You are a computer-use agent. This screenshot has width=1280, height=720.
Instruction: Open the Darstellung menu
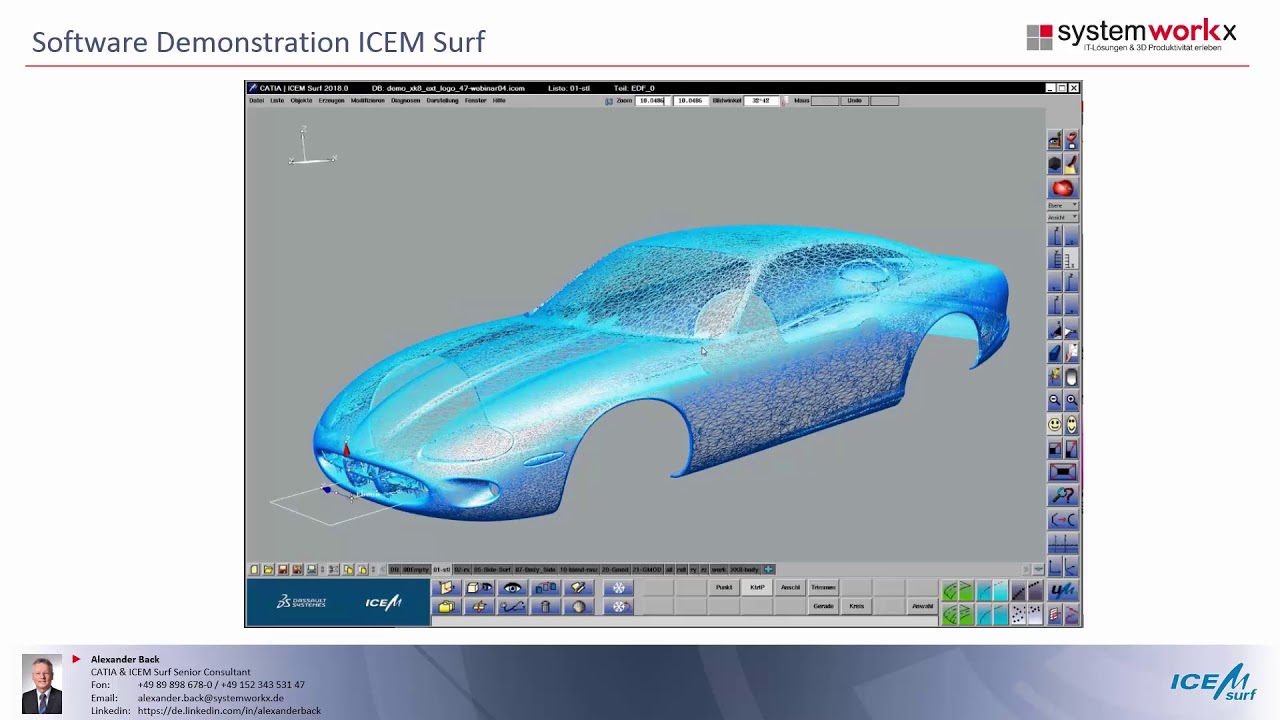442,100
